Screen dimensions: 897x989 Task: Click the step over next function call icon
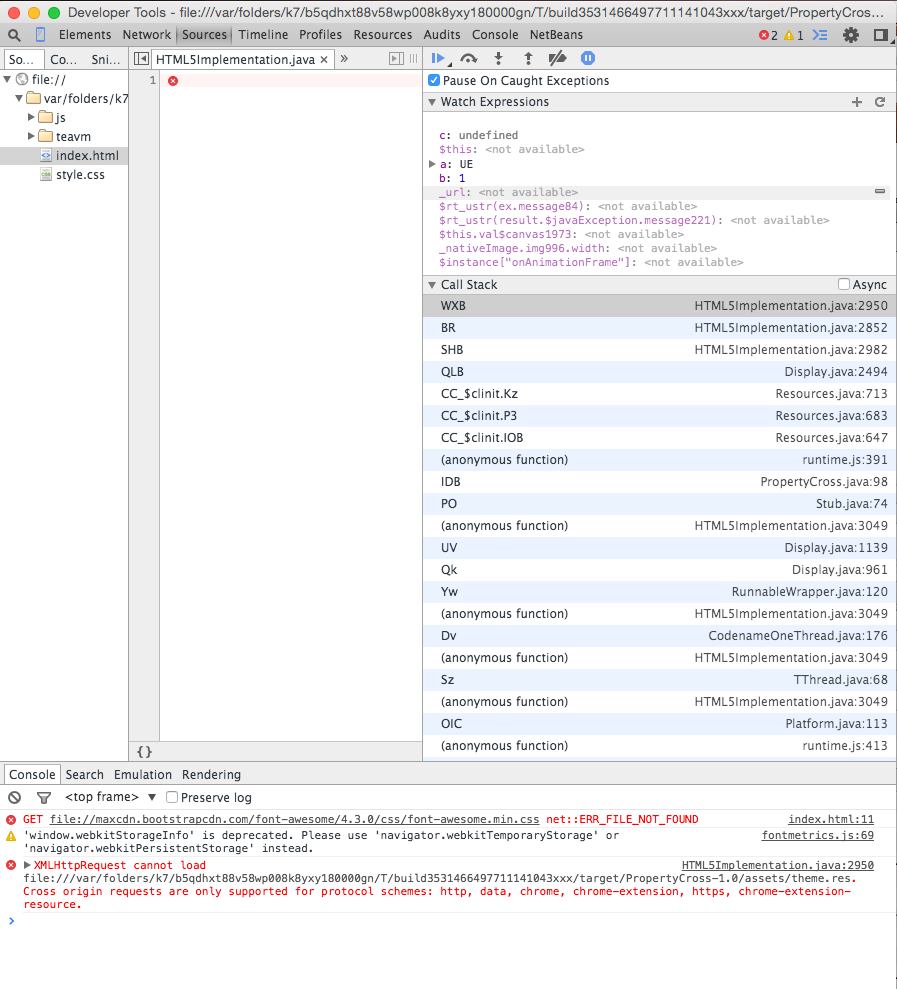[x=468, y=58]
